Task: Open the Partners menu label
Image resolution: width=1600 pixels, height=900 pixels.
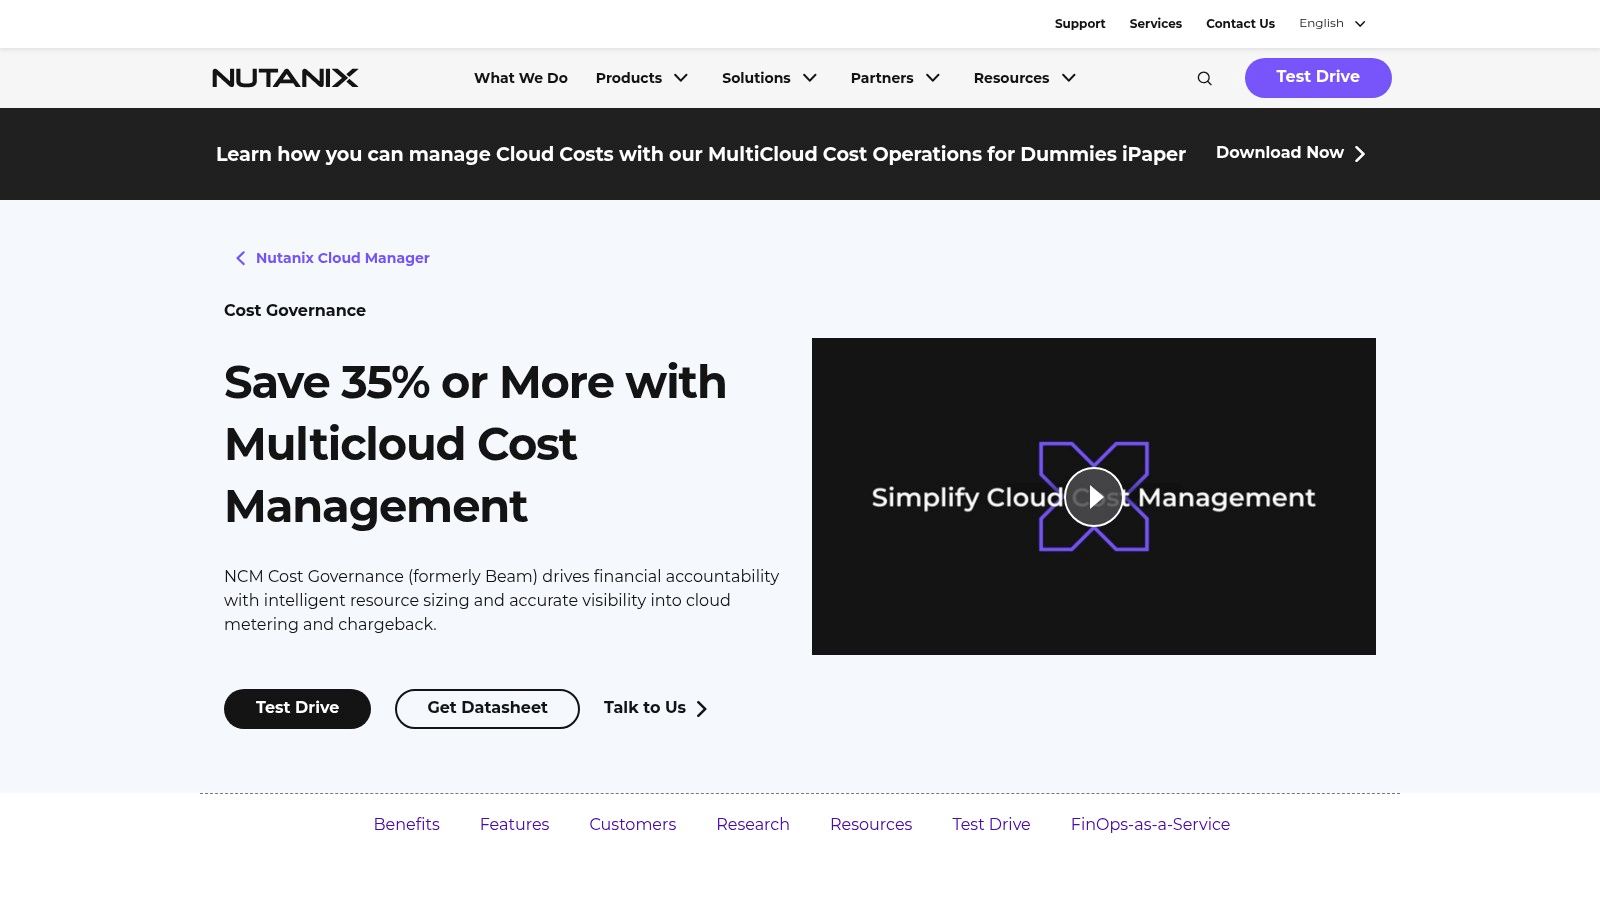Action: point(882,78)
